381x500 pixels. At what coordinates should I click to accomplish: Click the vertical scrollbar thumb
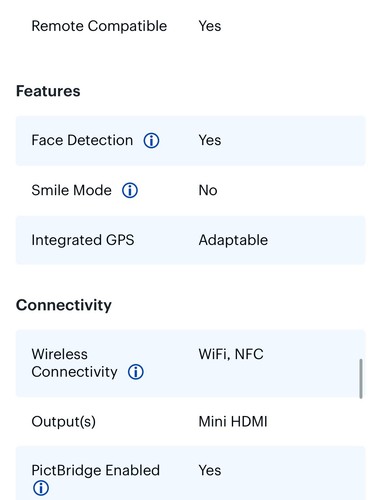coord(361,379)
